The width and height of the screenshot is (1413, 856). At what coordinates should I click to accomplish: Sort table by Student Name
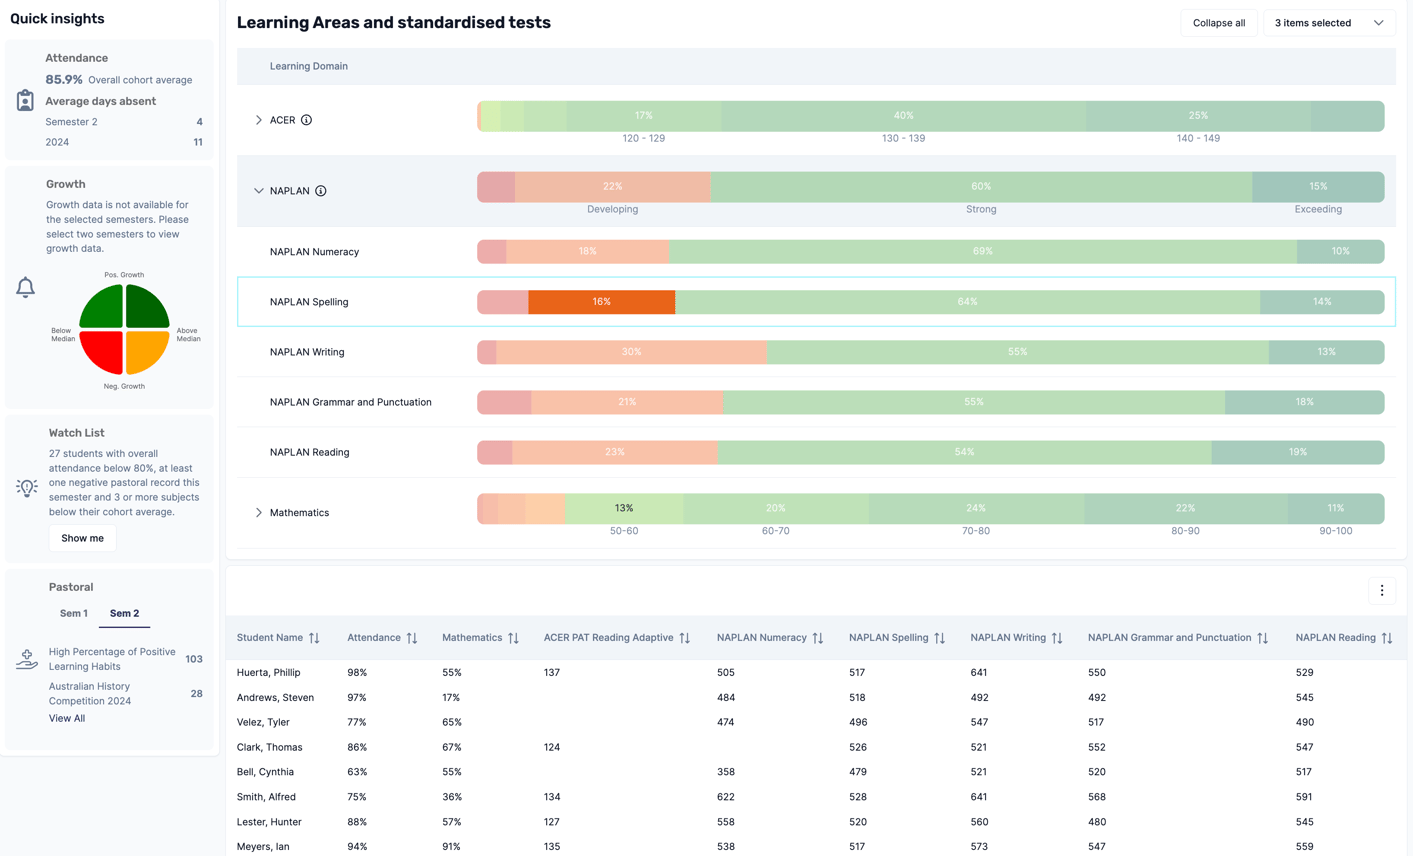[x=314, y=638]
